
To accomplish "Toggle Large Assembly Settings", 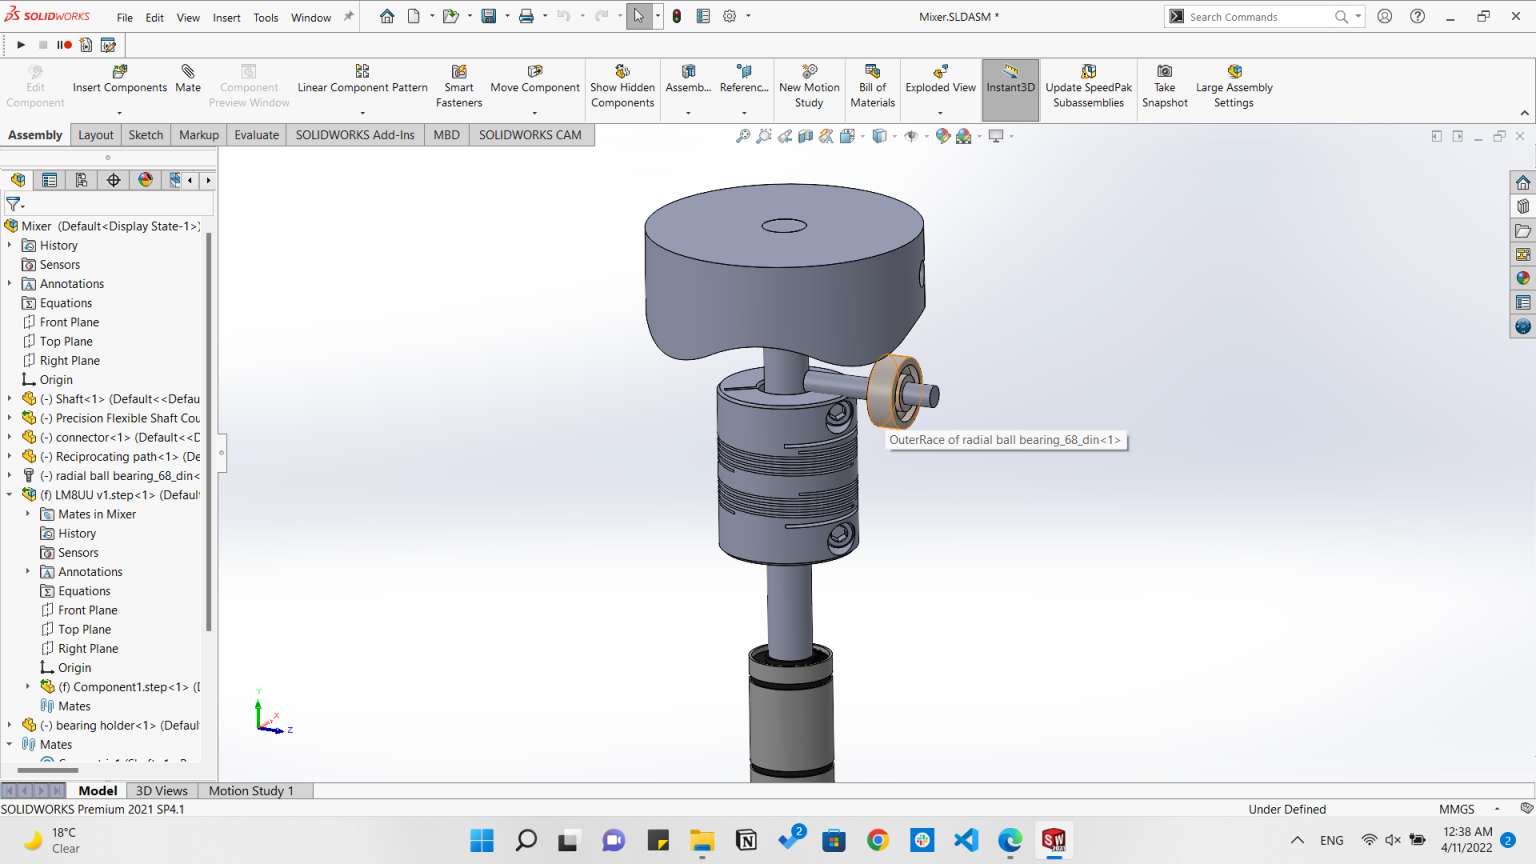I will point(1234,86).
